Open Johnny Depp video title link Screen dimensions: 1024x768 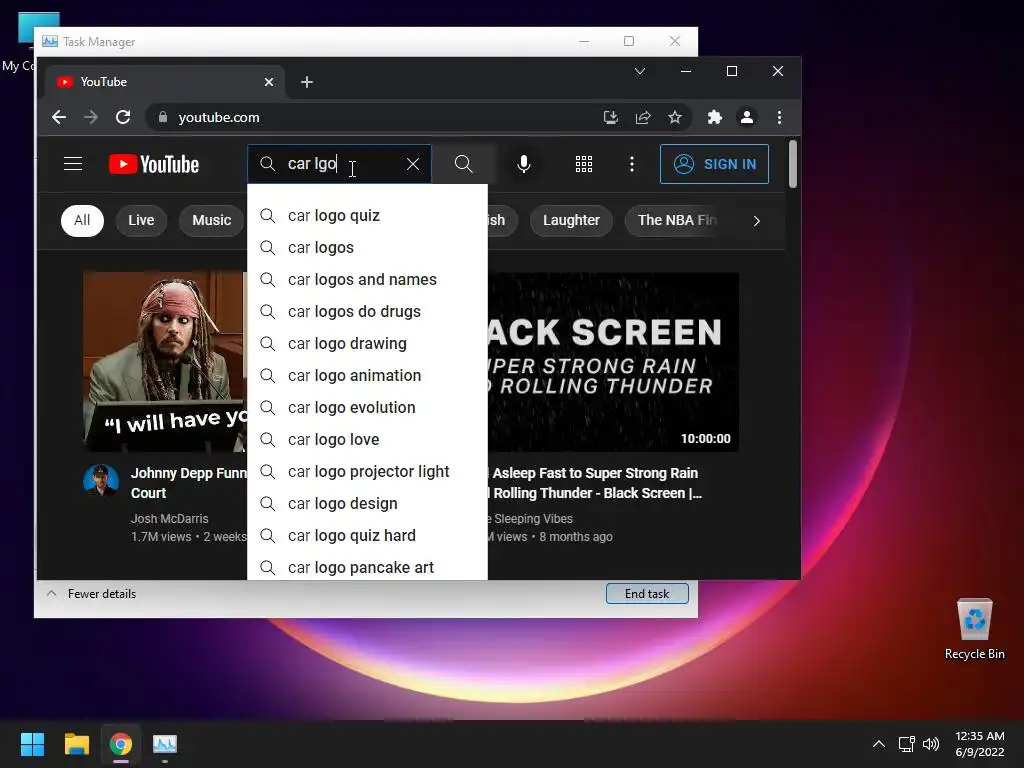point(189,483)
